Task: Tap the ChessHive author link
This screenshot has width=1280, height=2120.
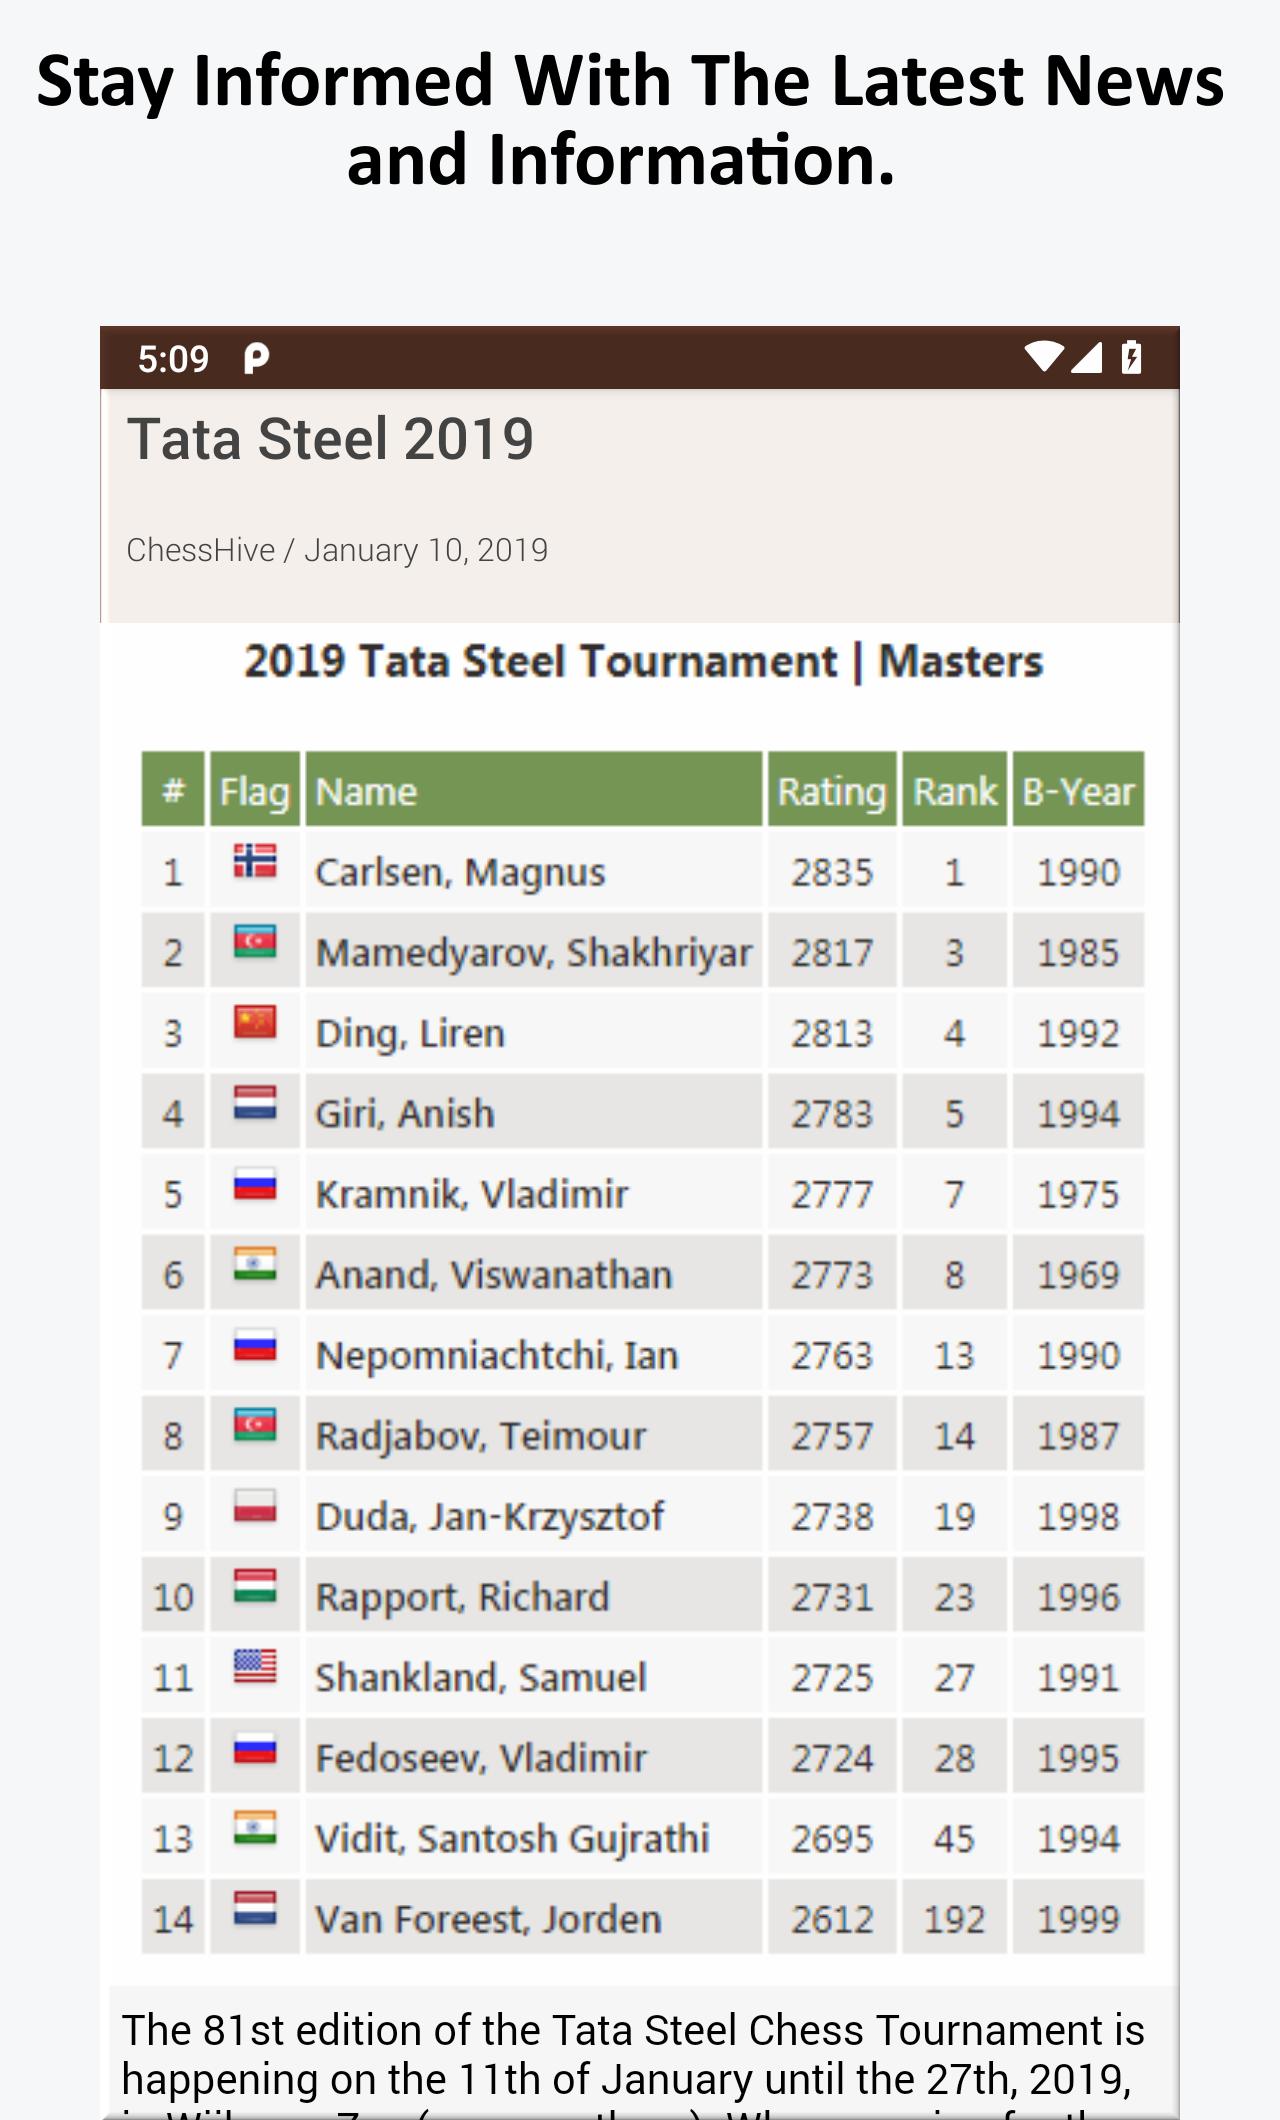Action: pos(200,550)
